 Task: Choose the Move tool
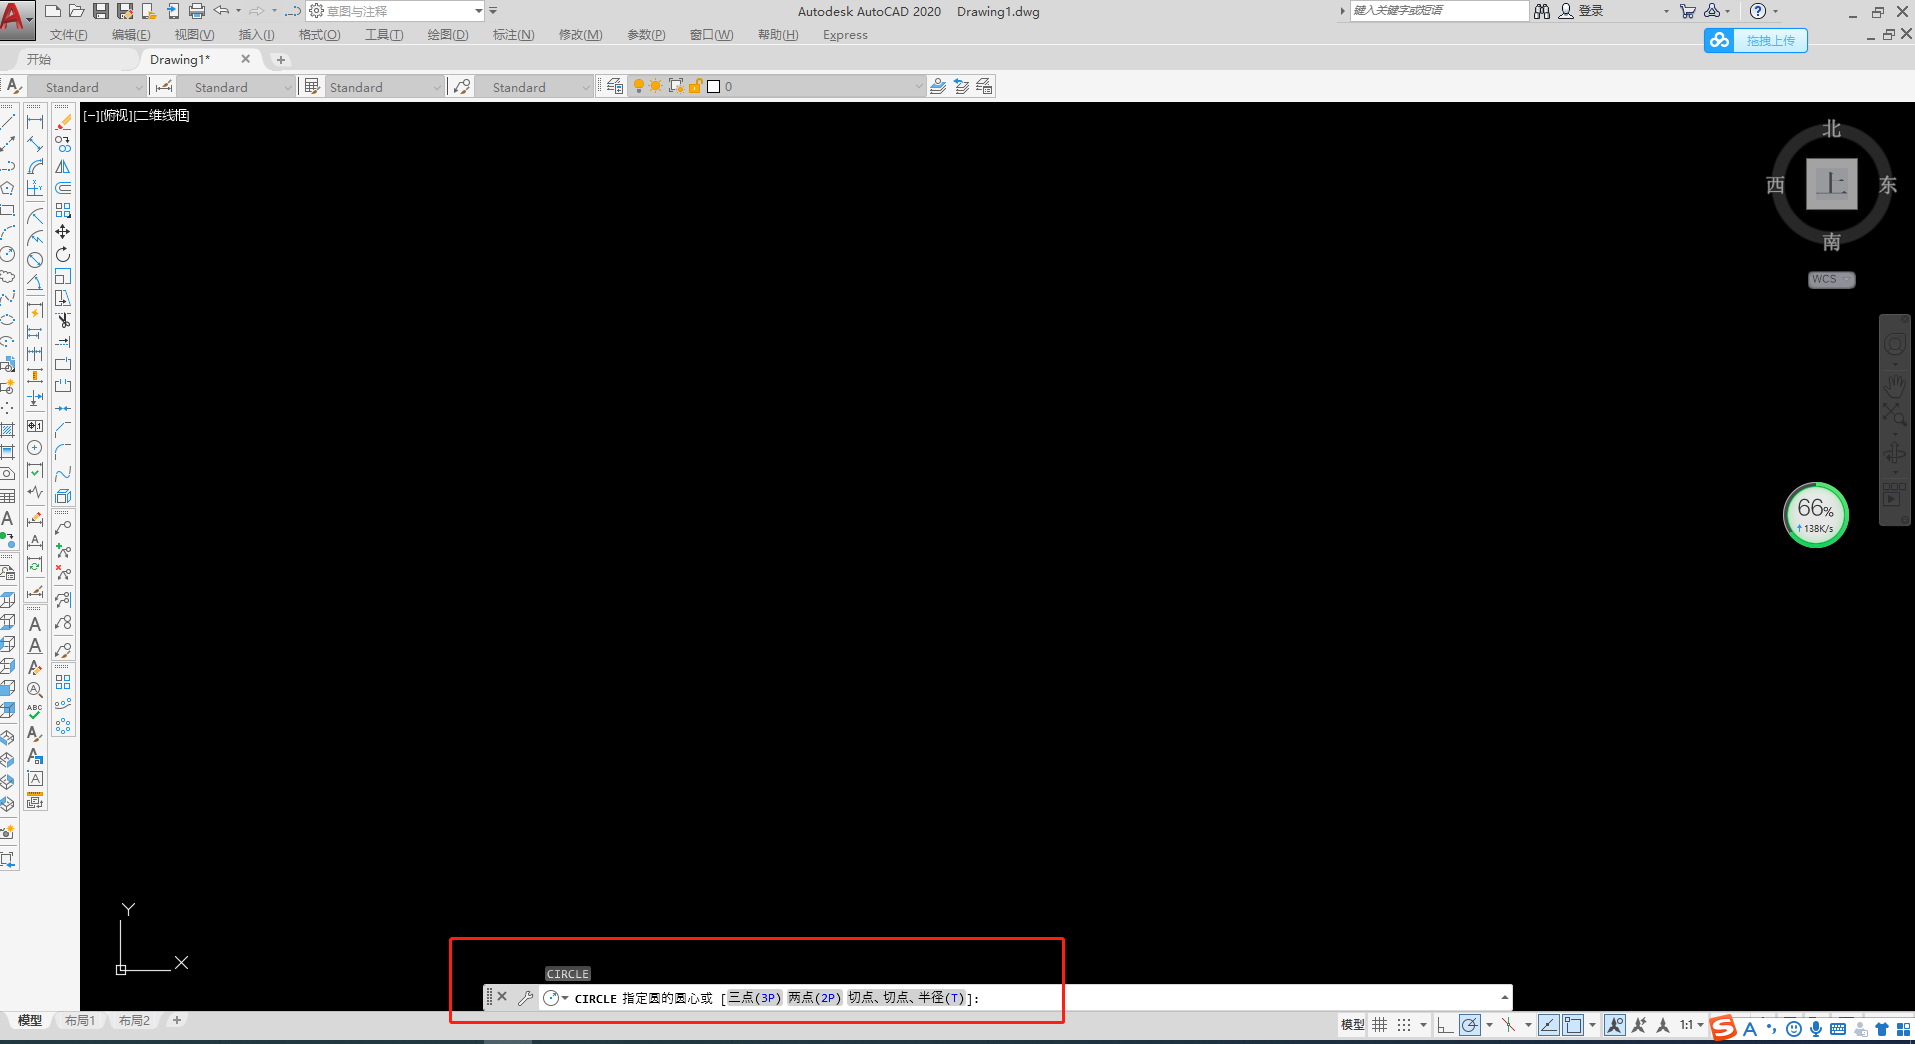63,232
